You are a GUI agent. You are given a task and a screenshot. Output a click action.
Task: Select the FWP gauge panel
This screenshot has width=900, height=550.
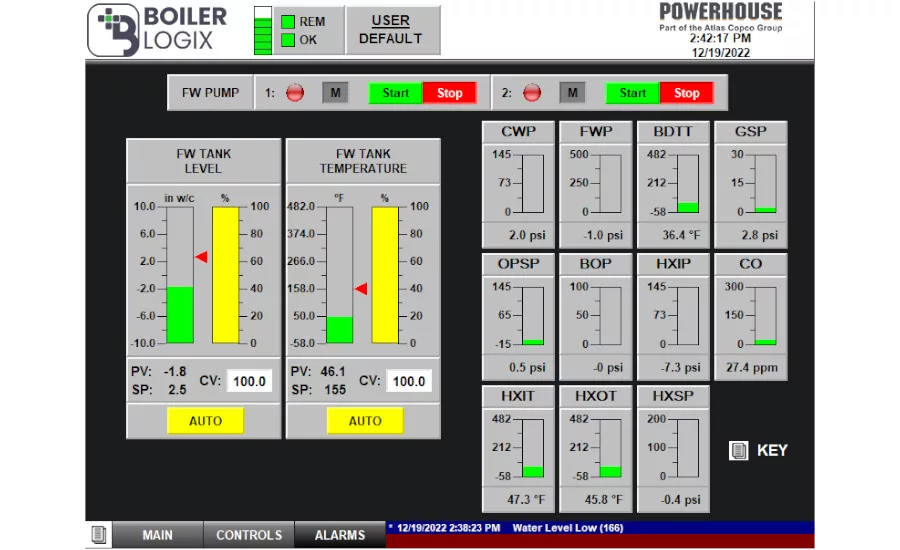tap(596, 184)
